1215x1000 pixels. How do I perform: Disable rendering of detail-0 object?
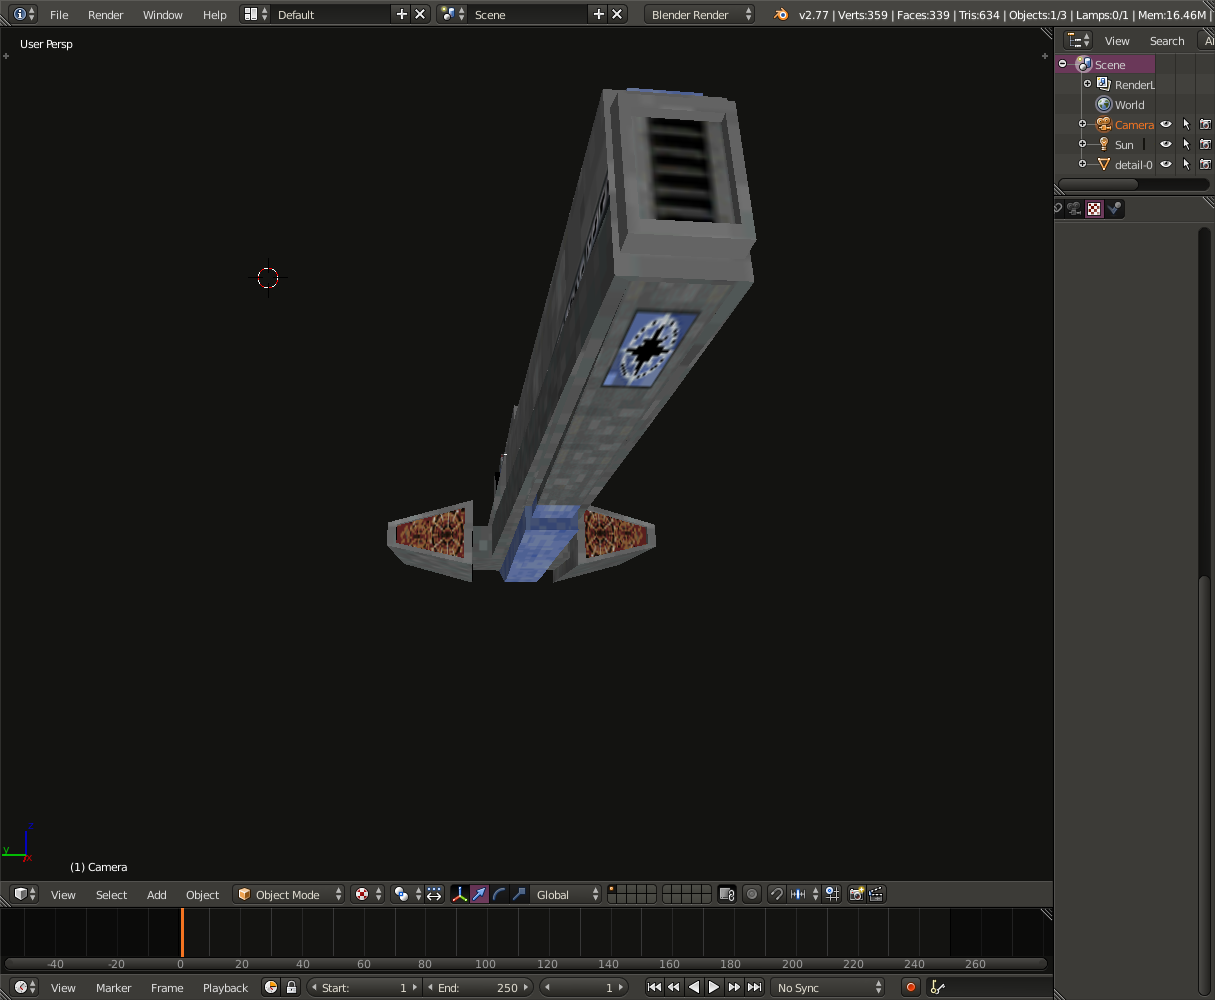(1205, 165)
